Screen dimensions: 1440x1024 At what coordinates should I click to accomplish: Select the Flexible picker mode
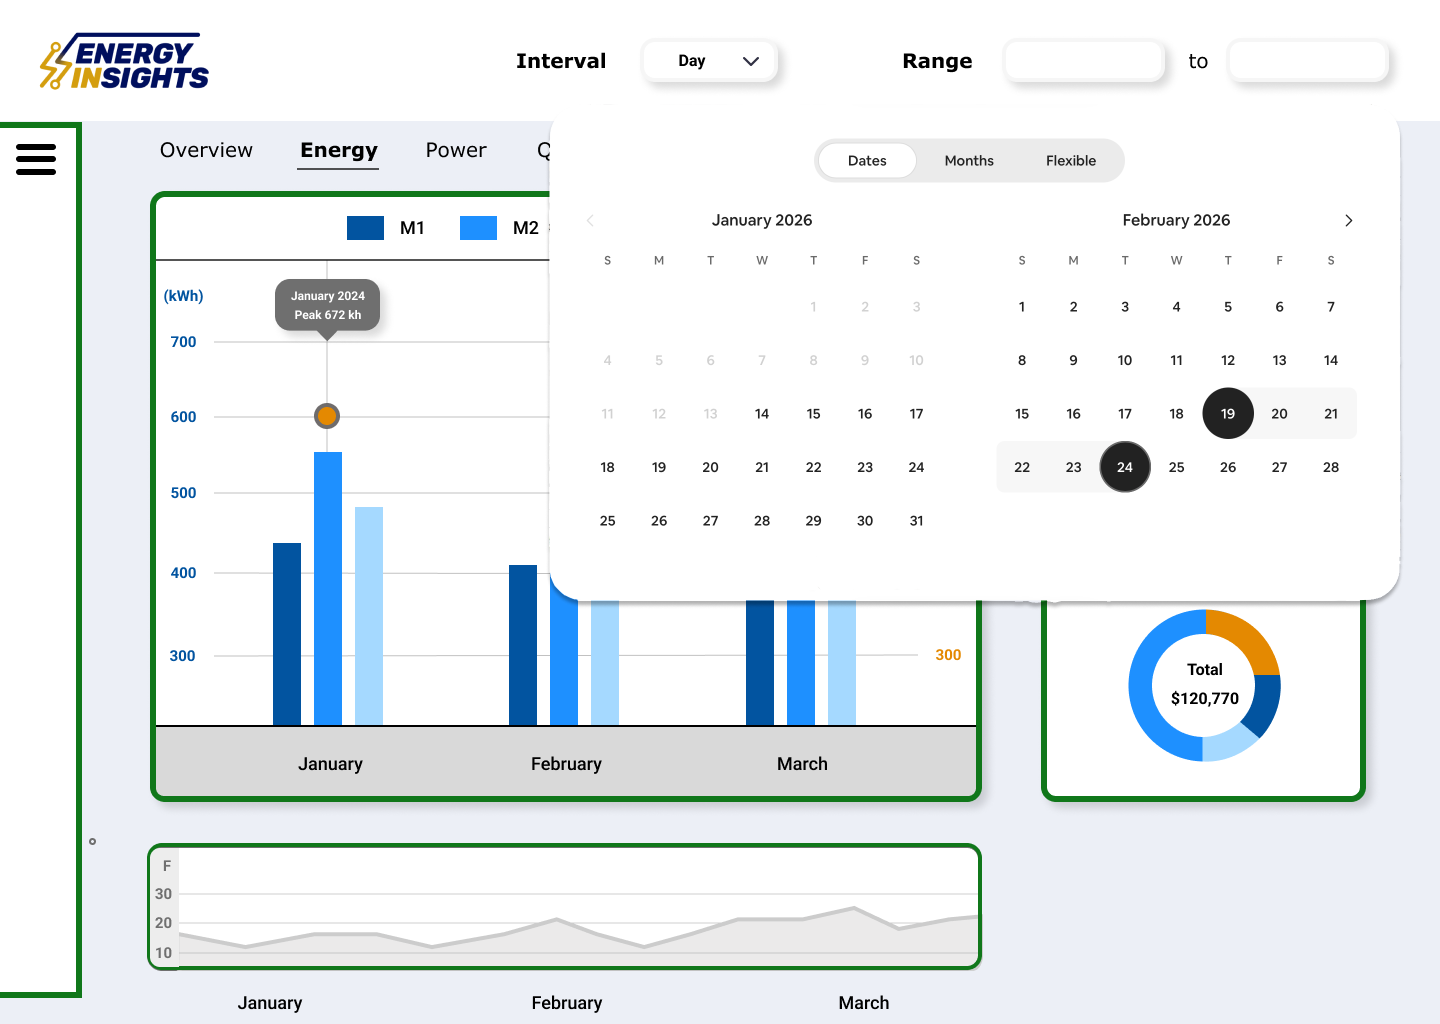pyautogui.click(x=1071, y=160)
